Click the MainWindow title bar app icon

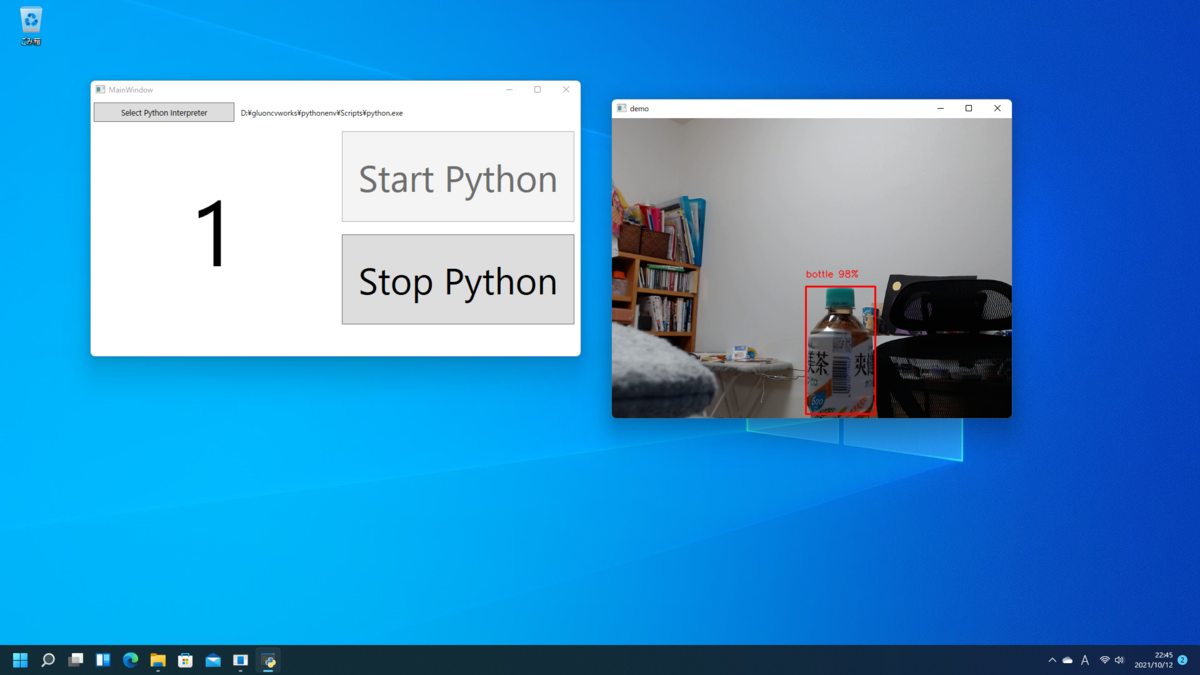pos(100,90)
